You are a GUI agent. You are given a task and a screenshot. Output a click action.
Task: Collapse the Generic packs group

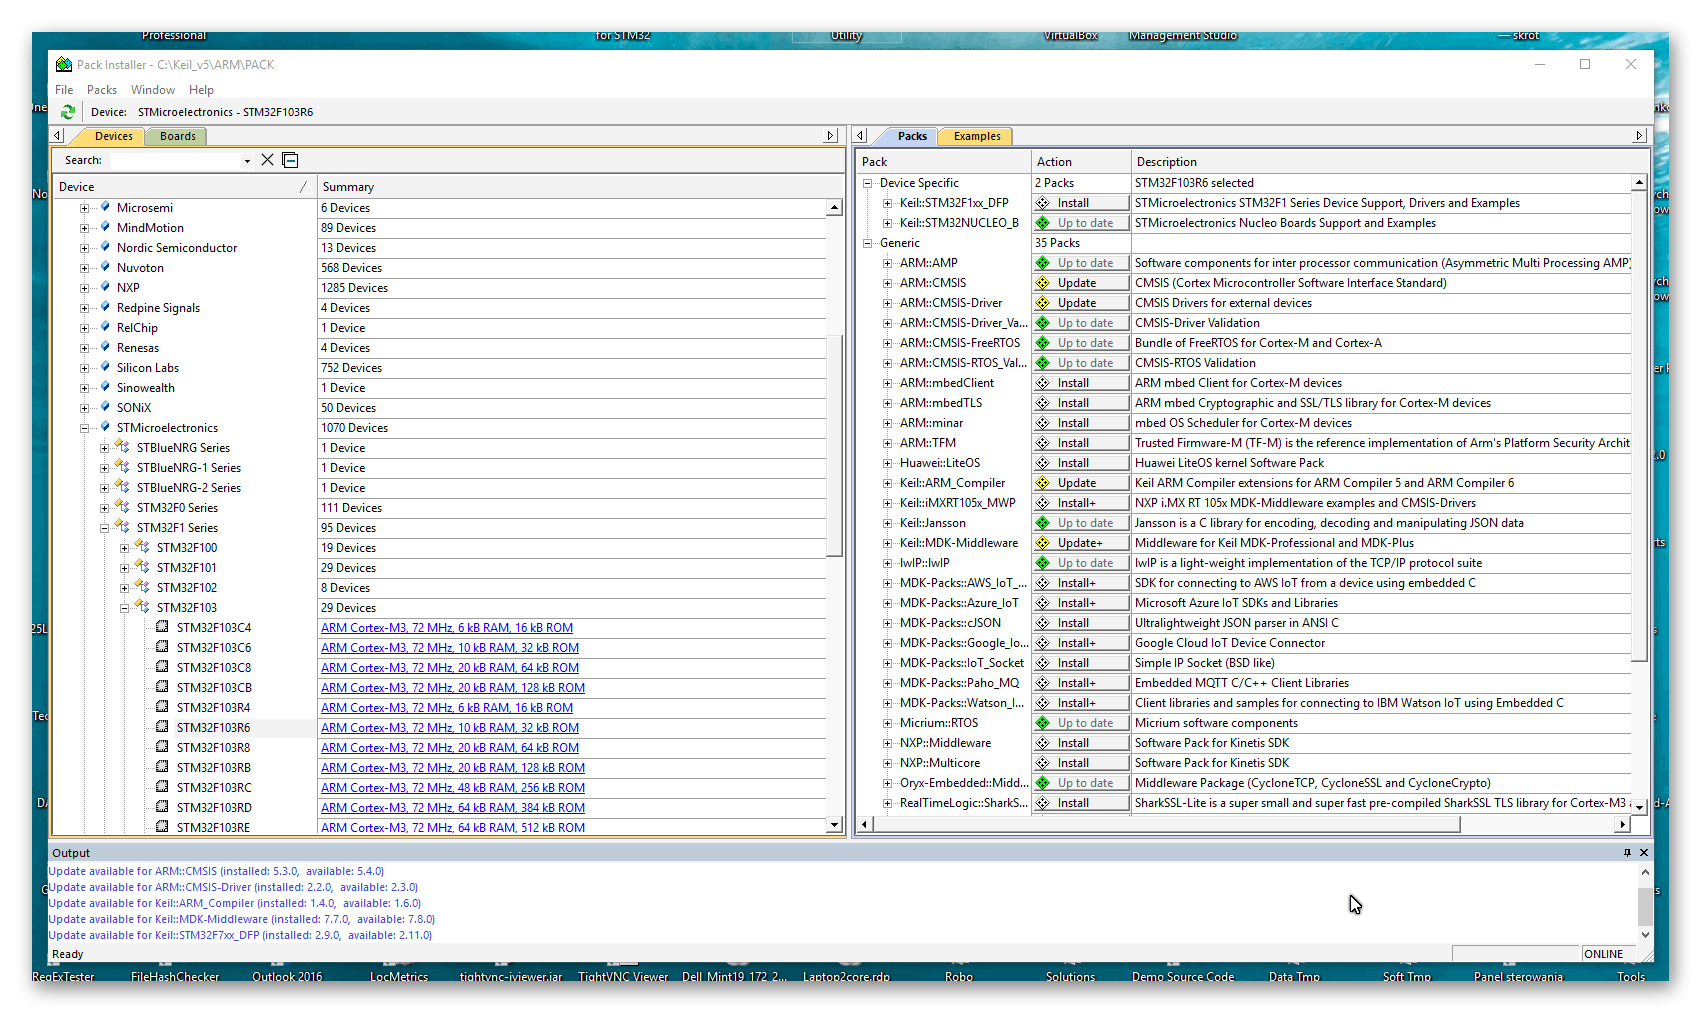[867, 243]
